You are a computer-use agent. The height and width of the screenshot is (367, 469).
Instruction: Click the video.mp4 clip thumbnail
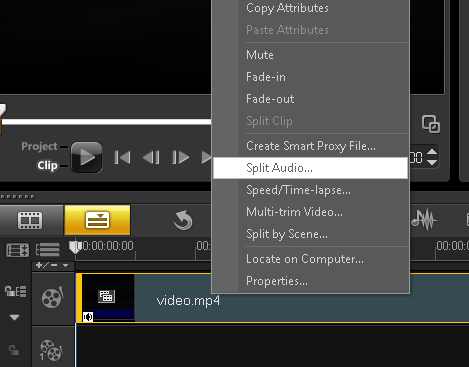coord(108,297)
